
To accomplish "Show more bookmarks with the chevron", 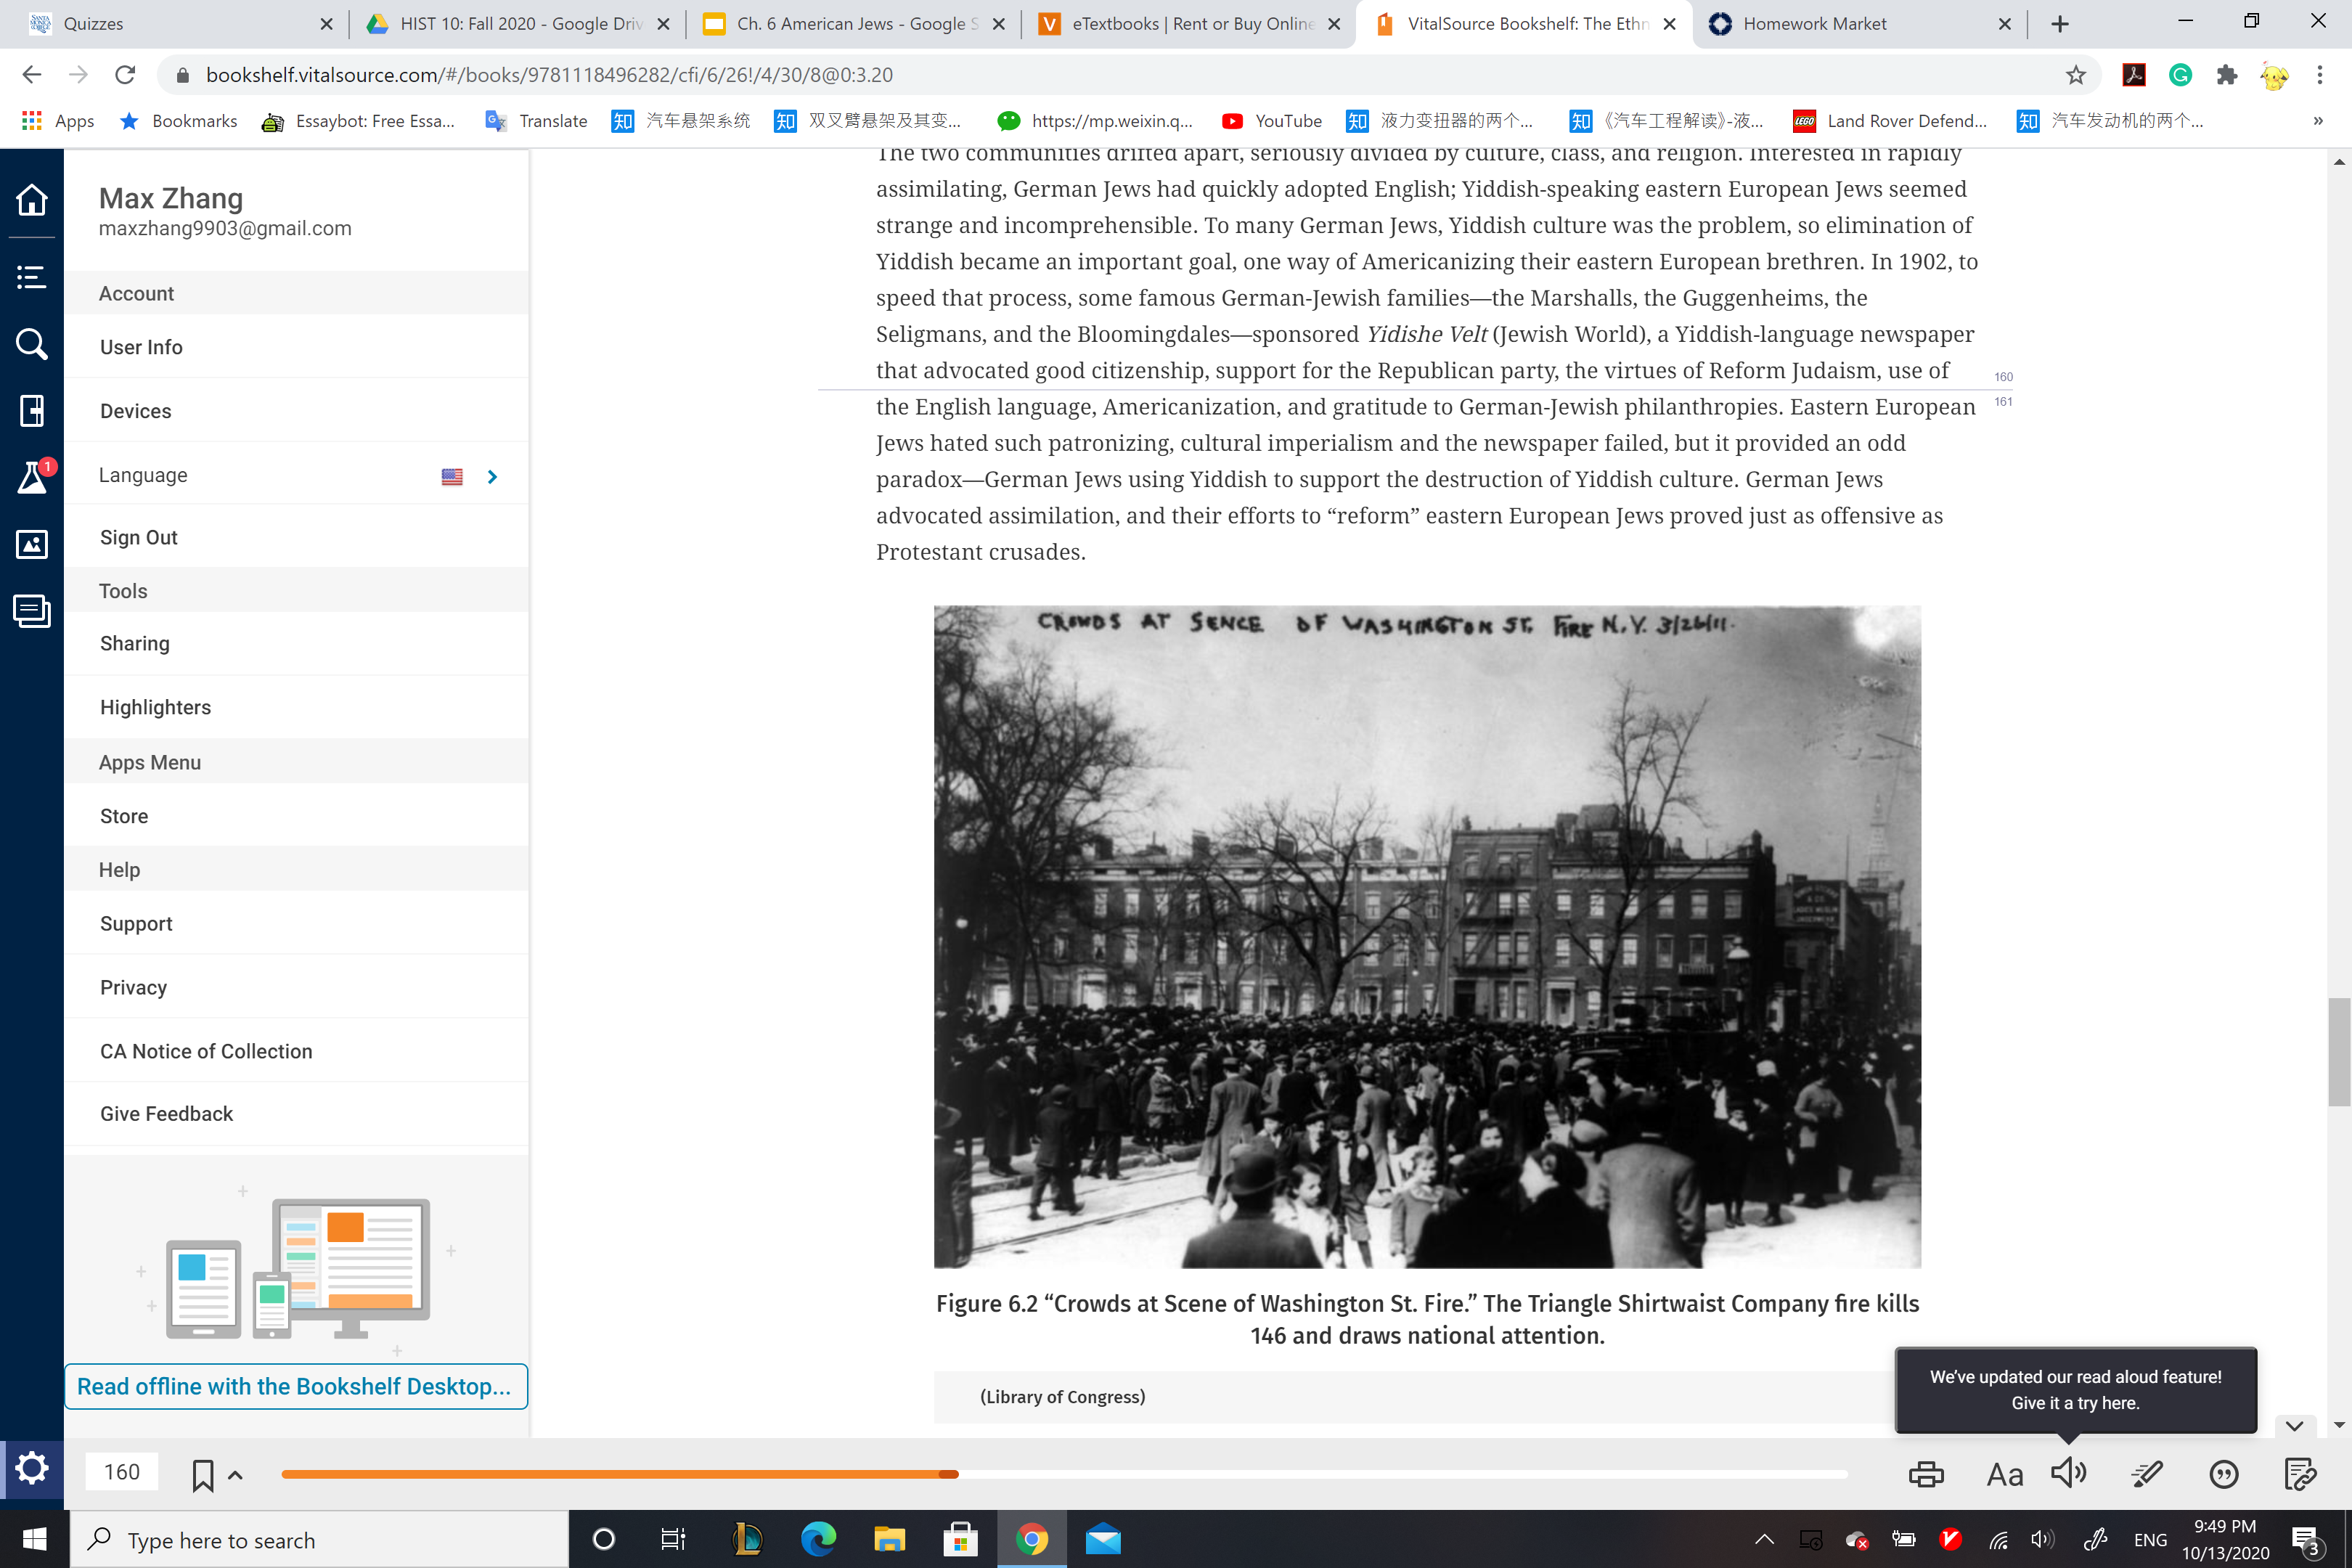I will coord(2318,121).
